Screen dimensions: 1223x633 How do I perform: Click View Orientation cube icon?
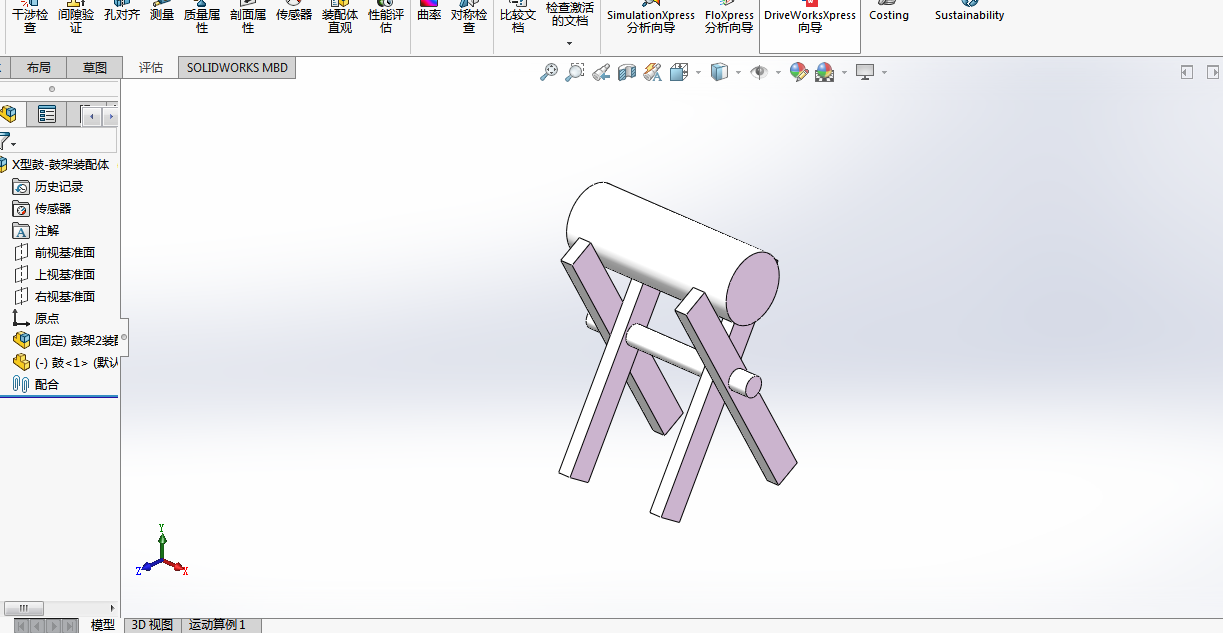coord(679,72)
